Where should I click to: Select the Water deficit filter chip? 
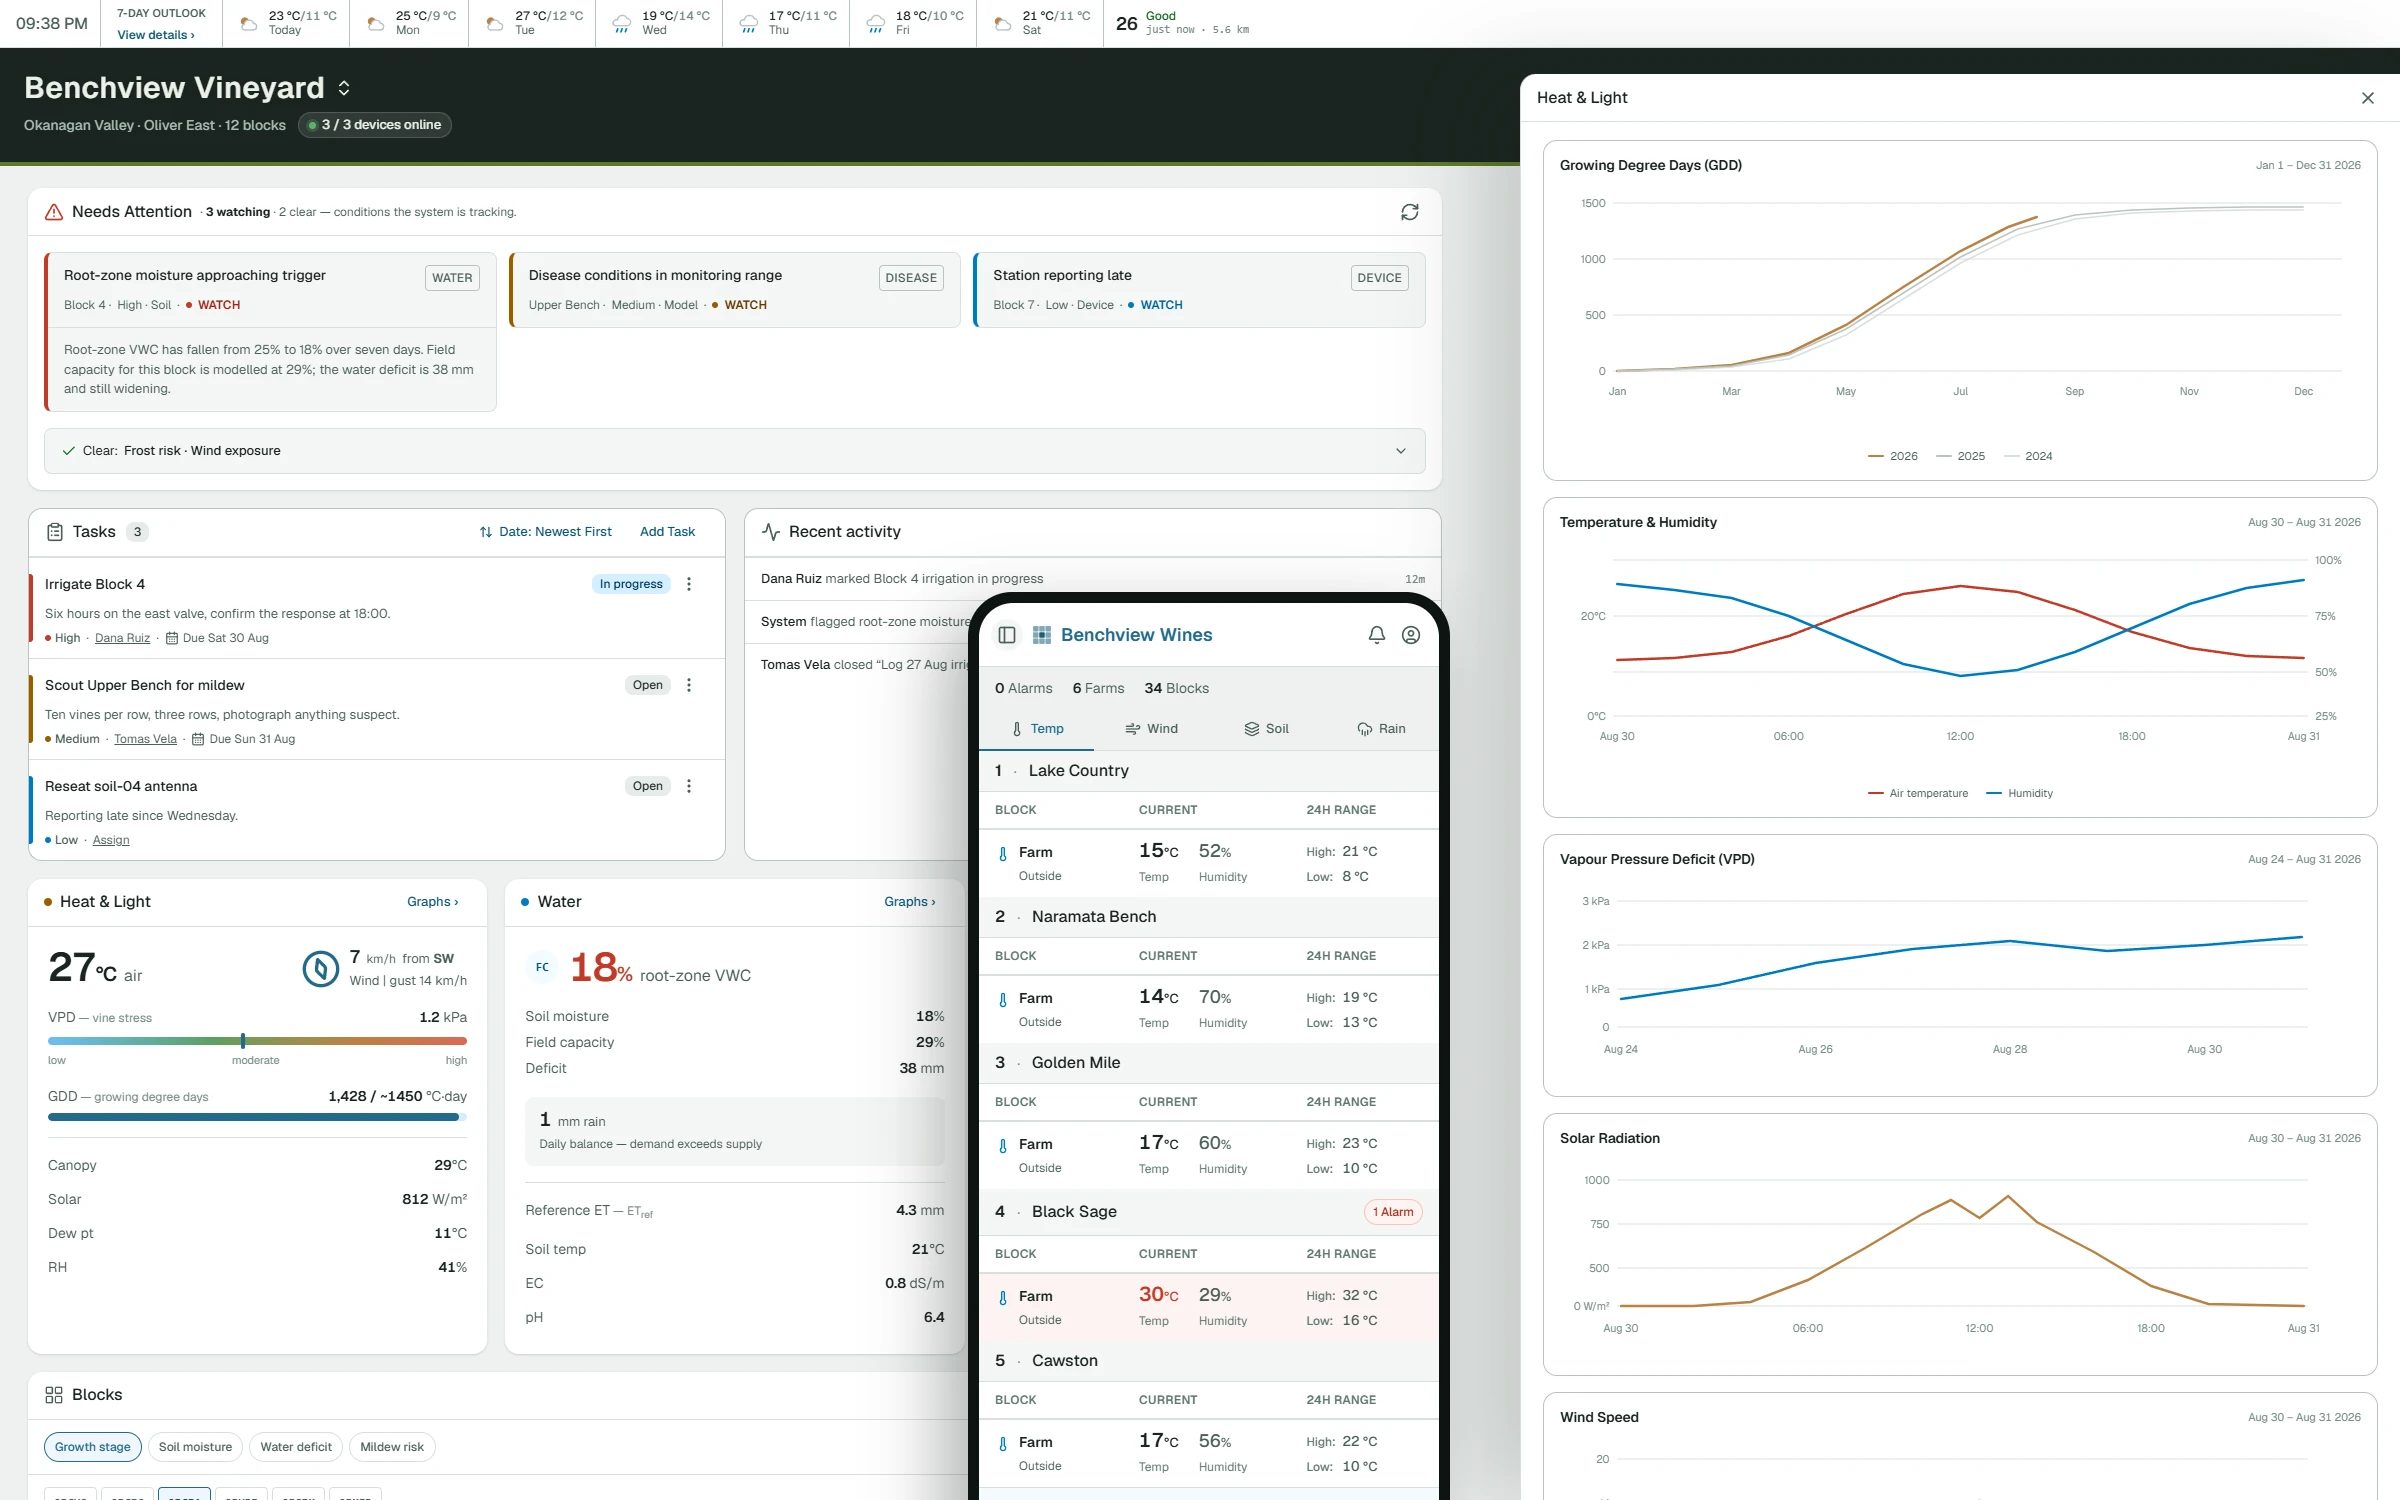296,1447
